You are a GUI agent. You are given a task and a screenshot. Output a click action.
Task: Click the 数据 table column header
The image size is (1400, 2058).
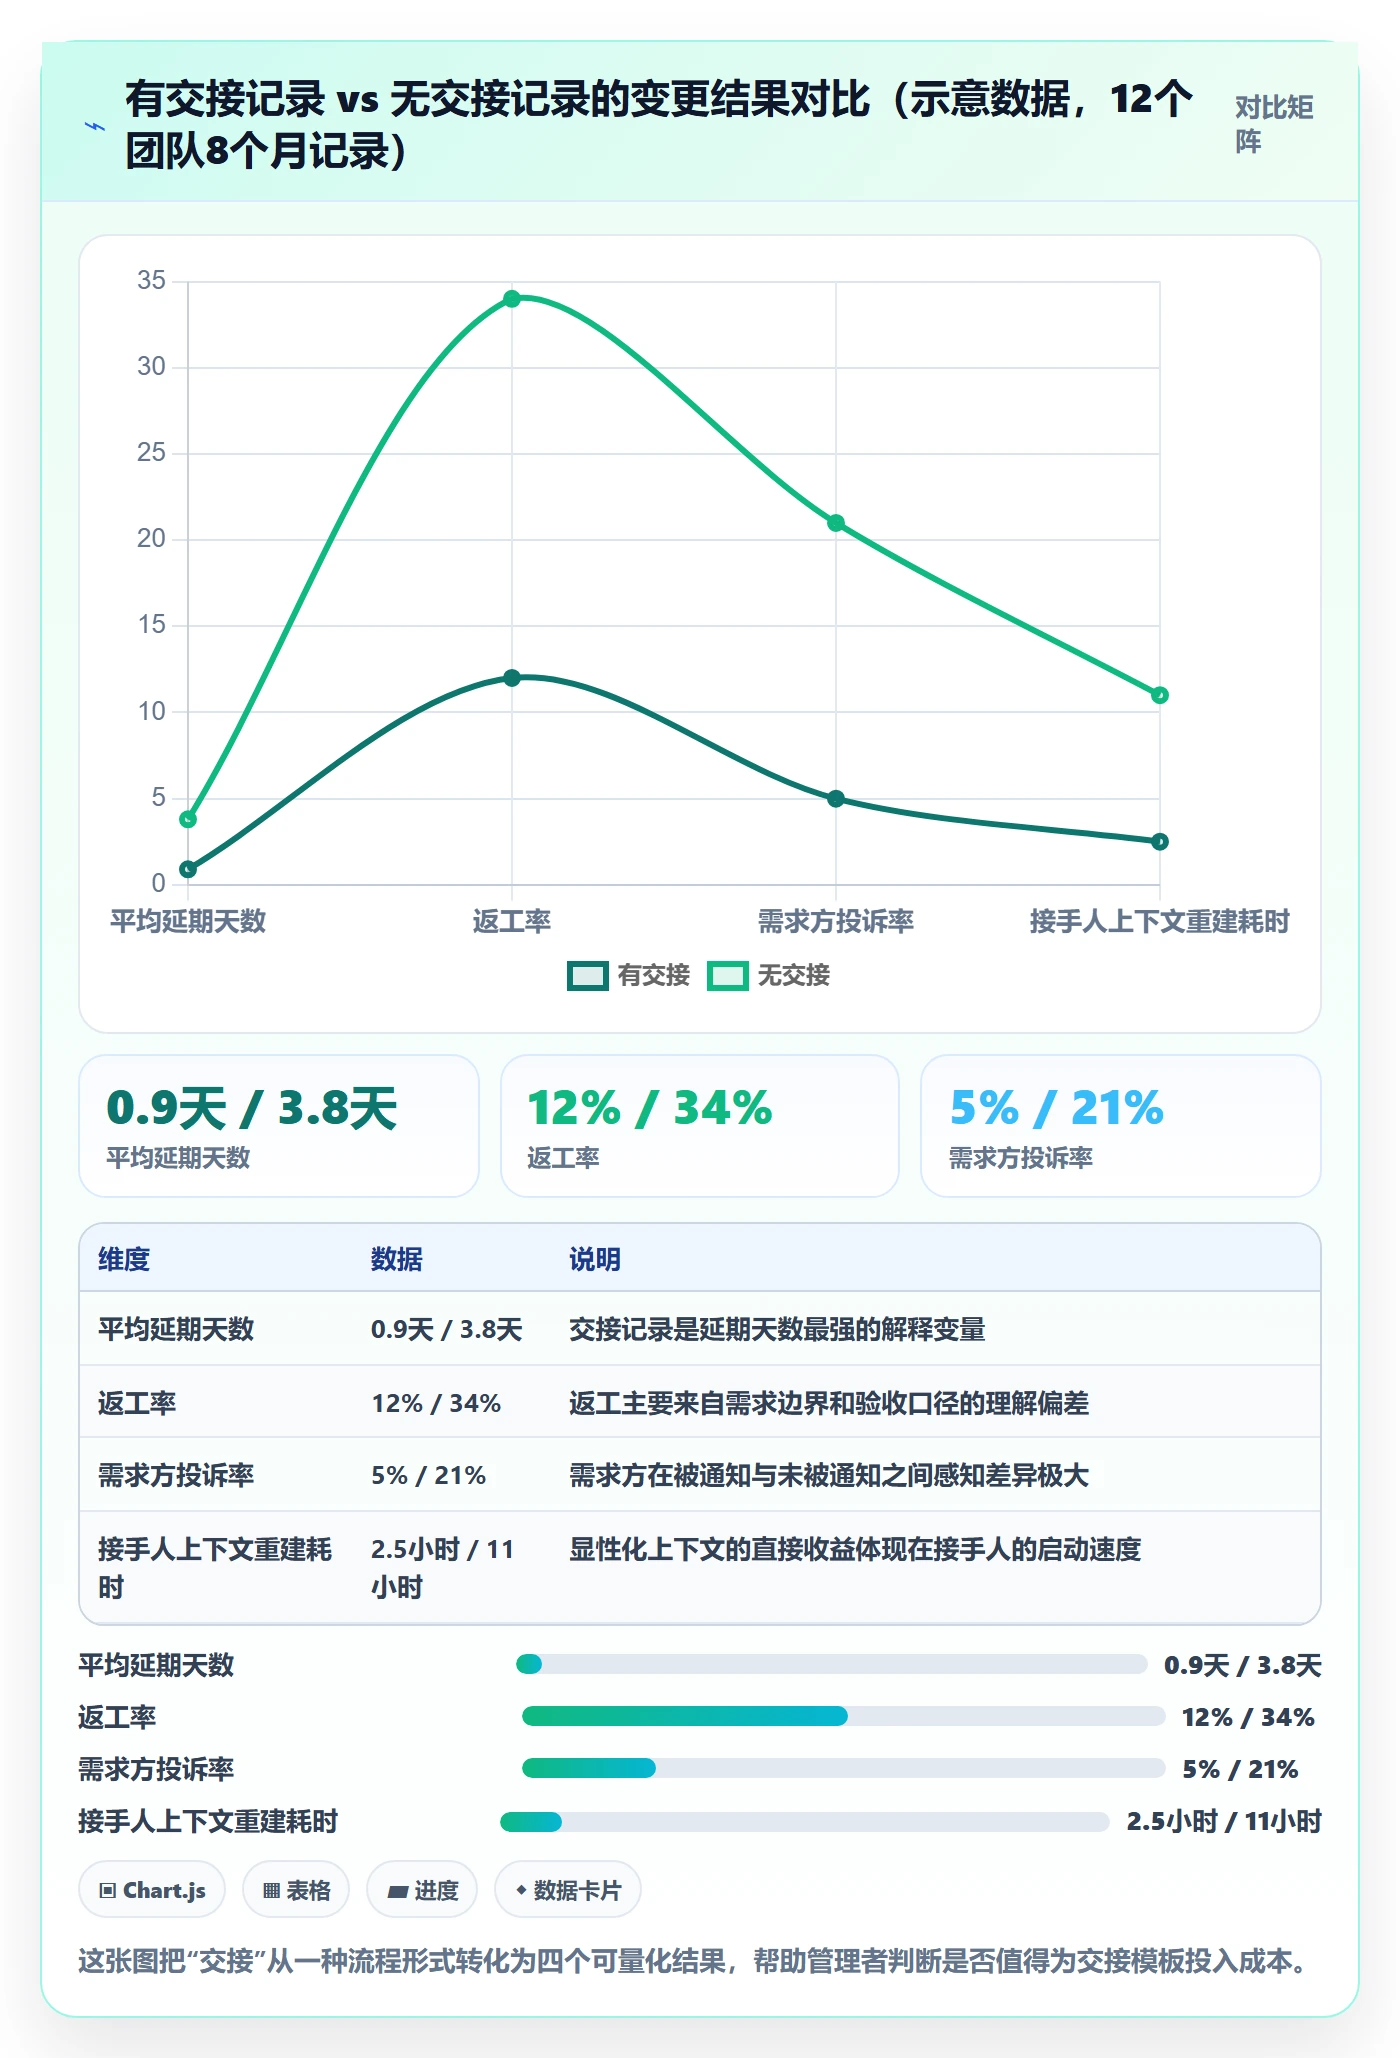tap(397, 1259)
